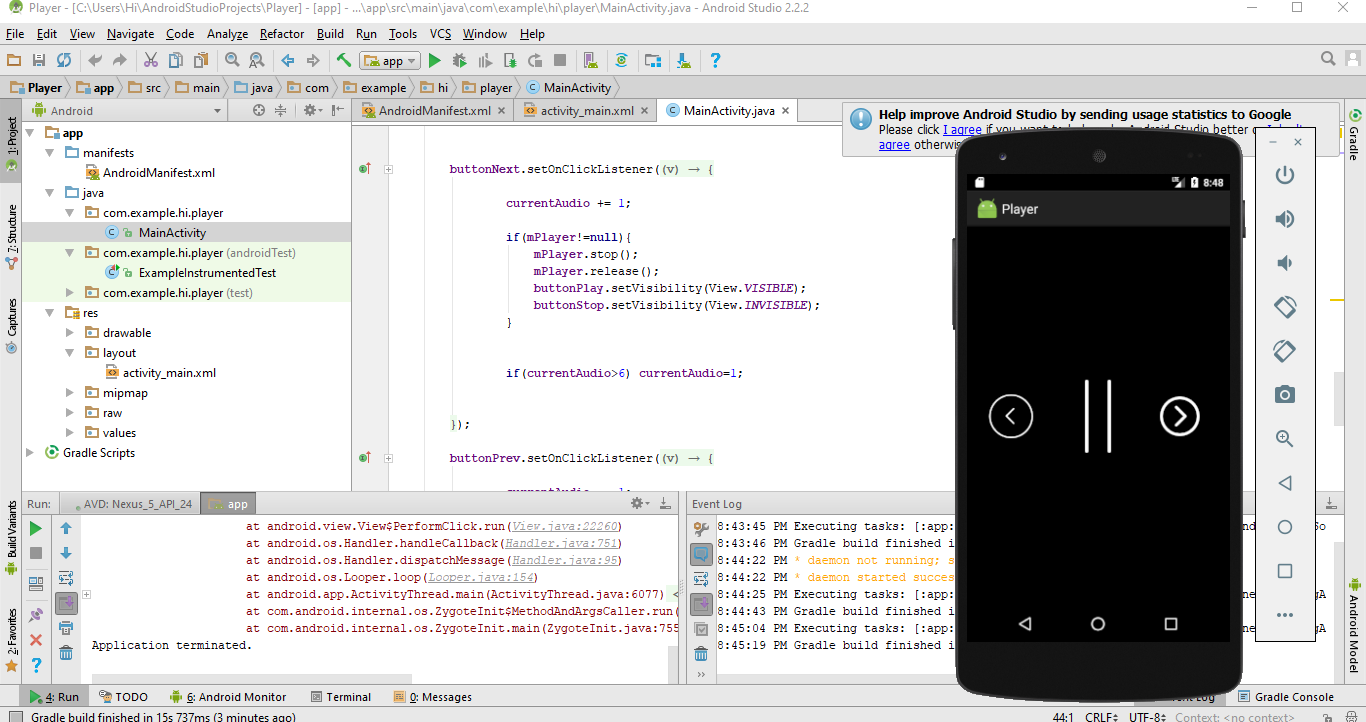Rotate the emulator counterclockwise

tap(1285, 307)
